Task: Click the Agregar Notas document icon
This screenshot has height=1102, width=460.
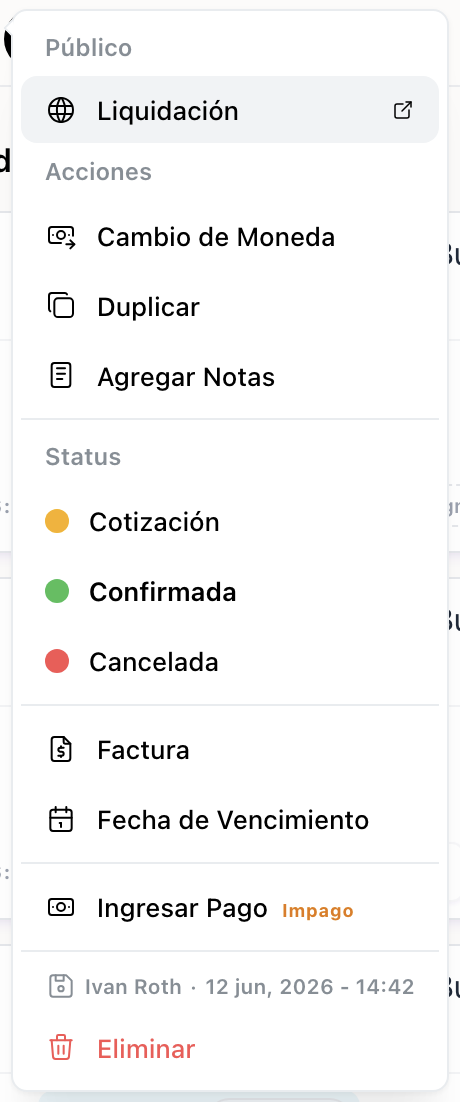Action: point(61,377)
